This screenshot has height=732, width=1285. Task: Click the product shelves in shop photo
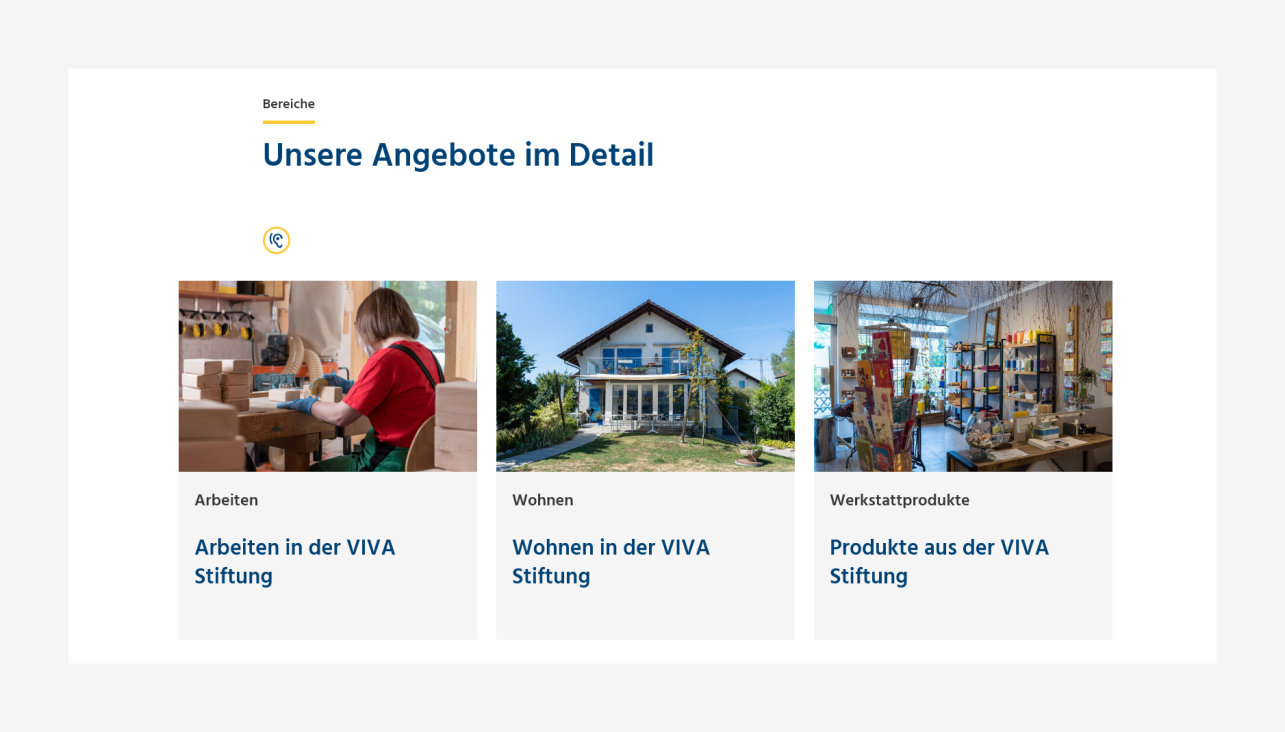point(1000,385)
